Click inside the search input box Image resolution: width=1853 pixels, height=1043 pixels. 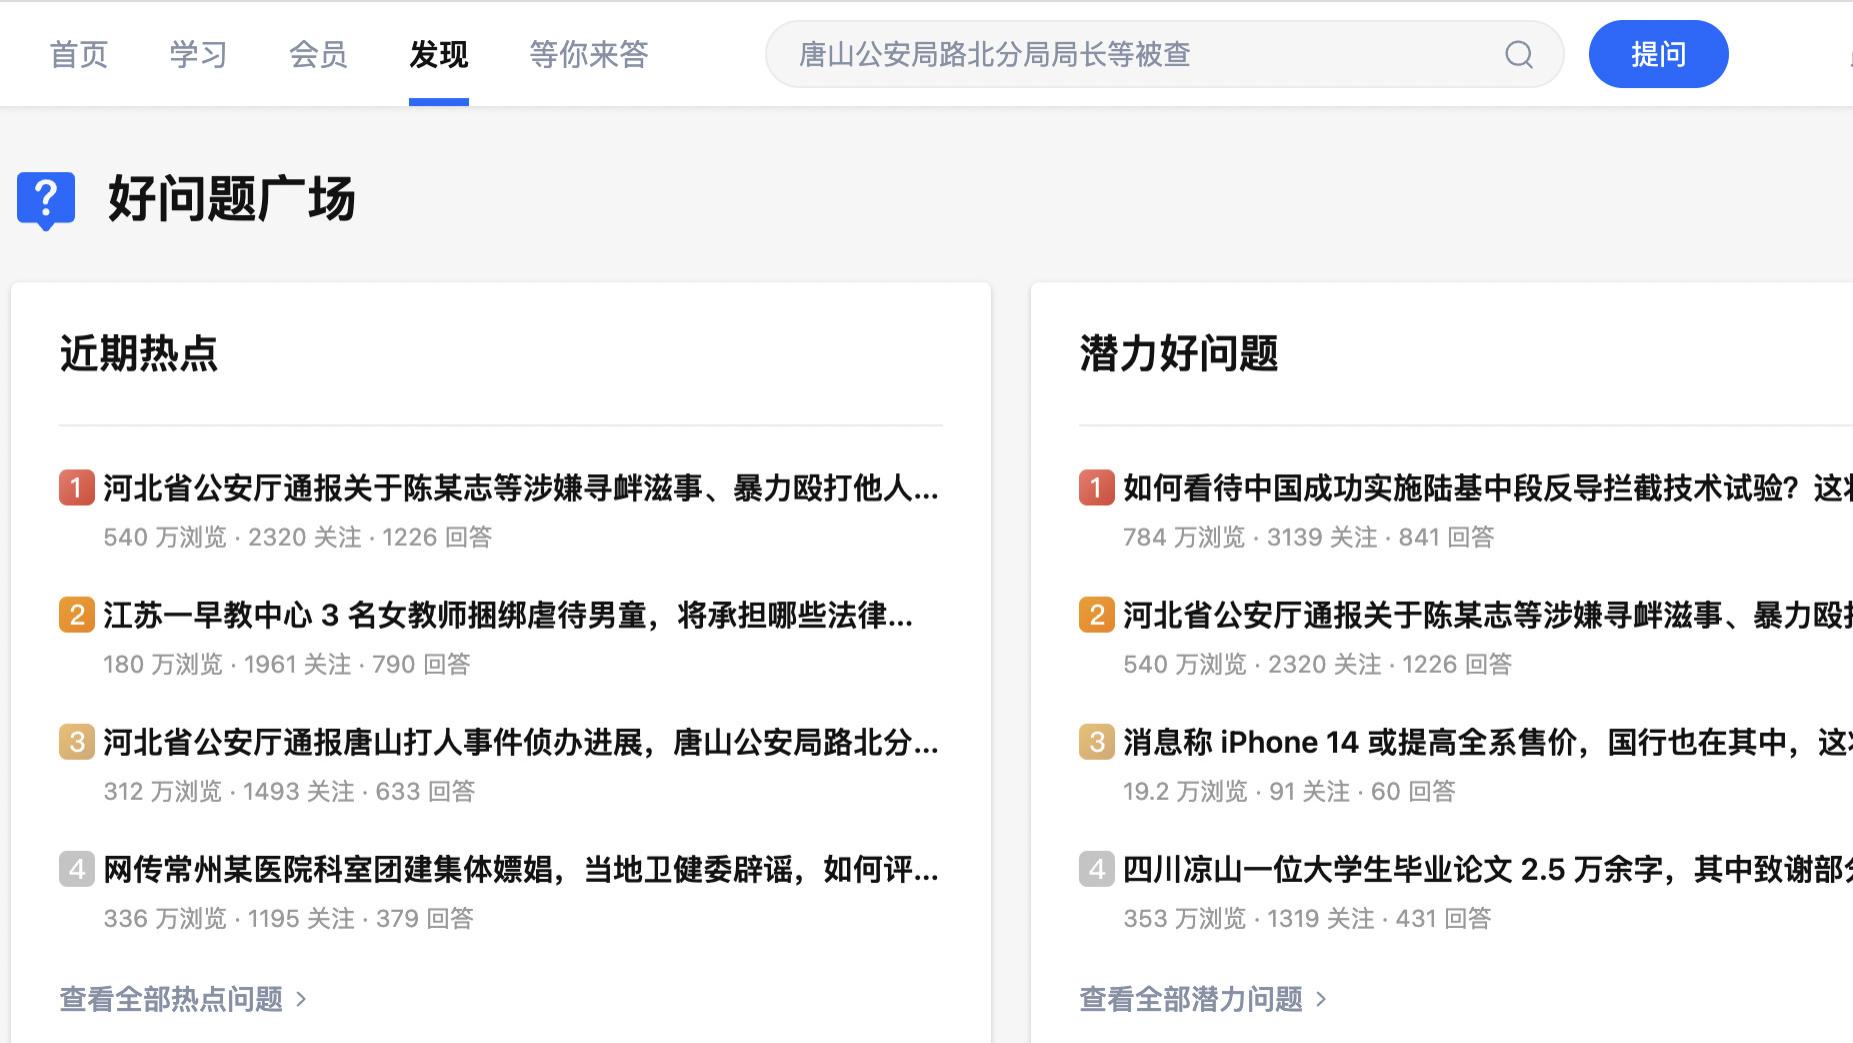pos(1100,55)
